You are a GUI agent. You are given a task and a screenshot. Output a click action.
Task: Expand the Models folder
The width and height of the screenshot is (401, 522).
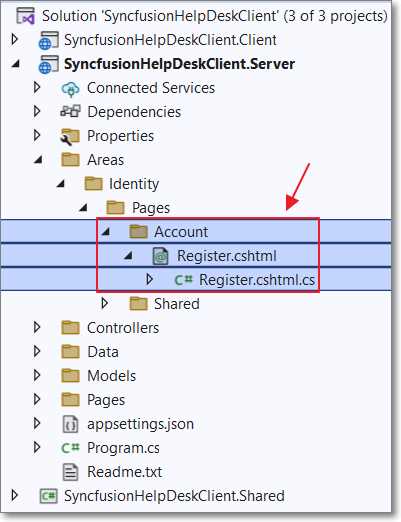click(x=37, y=375)
